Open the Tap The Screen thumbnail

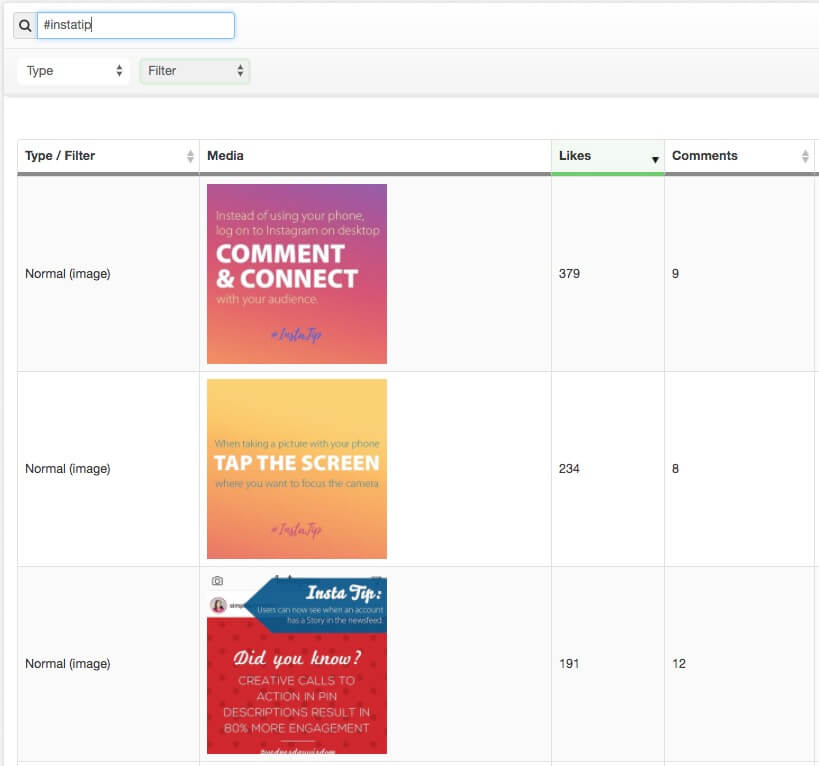click(297, 469)
